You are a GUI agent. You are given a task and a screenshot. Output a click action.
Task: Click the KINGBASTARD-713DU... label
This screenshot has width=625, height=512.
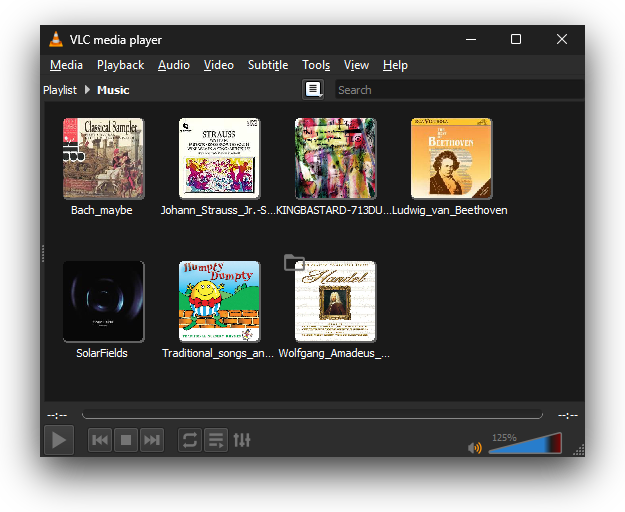[x=334, y=210]
